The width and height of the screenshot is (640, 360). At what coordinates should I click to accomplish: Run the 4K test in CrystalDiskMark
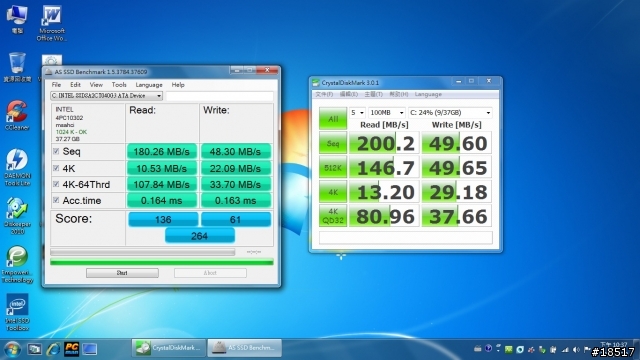pyautogui.click(x=333, y=192)
